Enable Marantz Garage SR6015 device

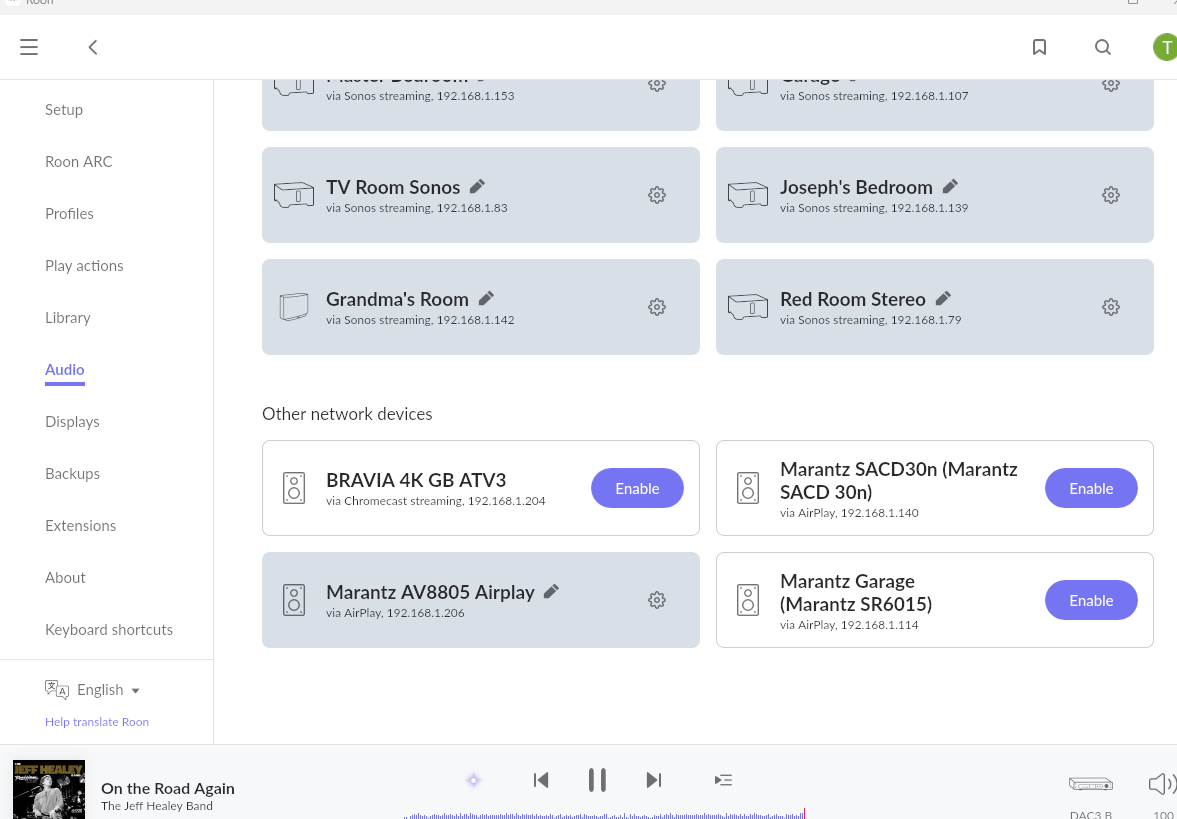click(1091, 600)
